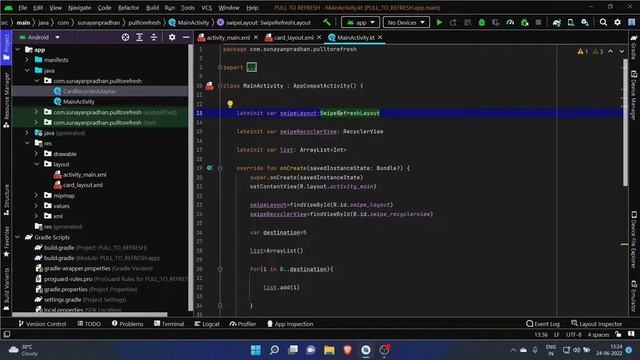Click the override gutter icon on line 19
The width and height of the screenshot is (640, 360).
209,168
